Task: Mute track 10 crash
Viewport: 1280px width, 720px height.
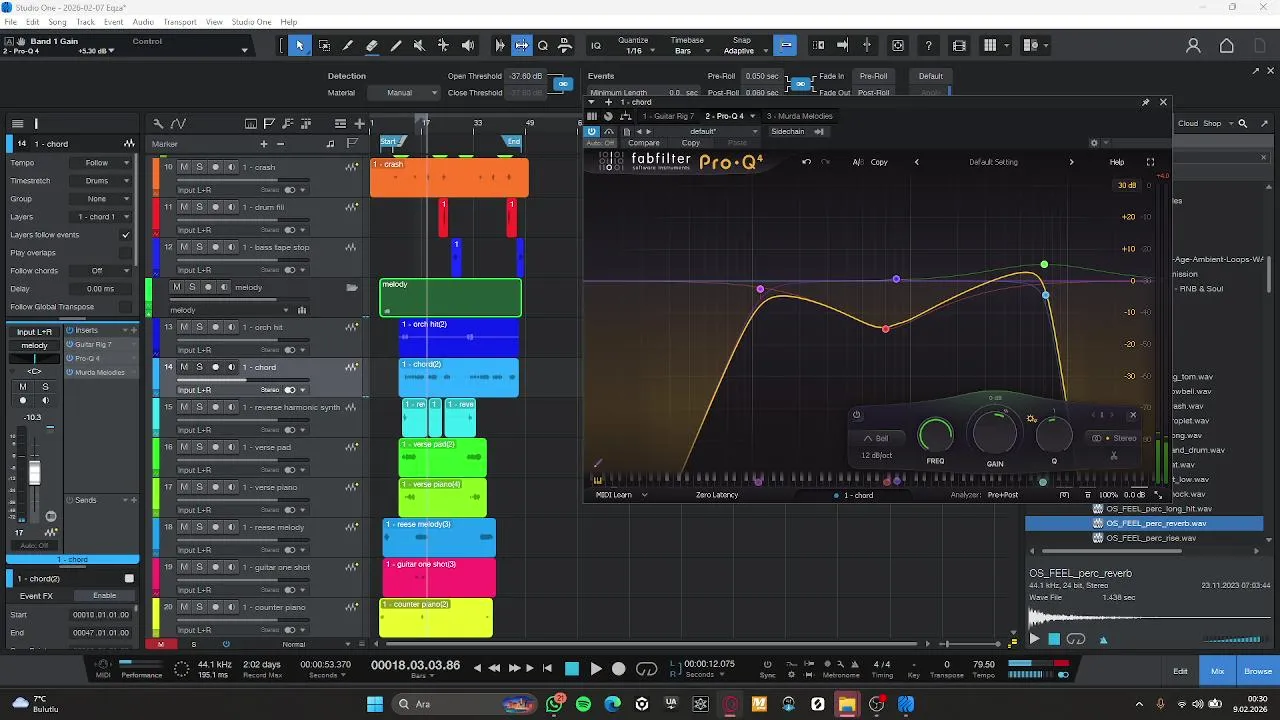Action: coord(184,167)
